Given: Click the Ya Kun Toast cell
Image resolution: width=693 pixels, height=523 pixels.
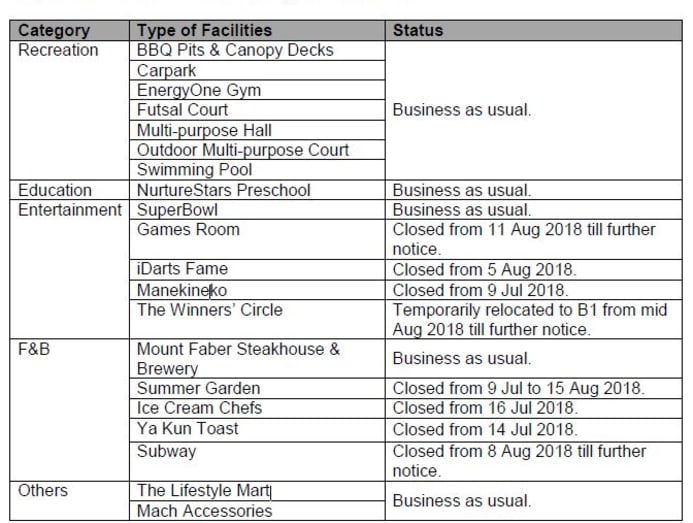Looking at the screenshot, I should click(187, 428).
